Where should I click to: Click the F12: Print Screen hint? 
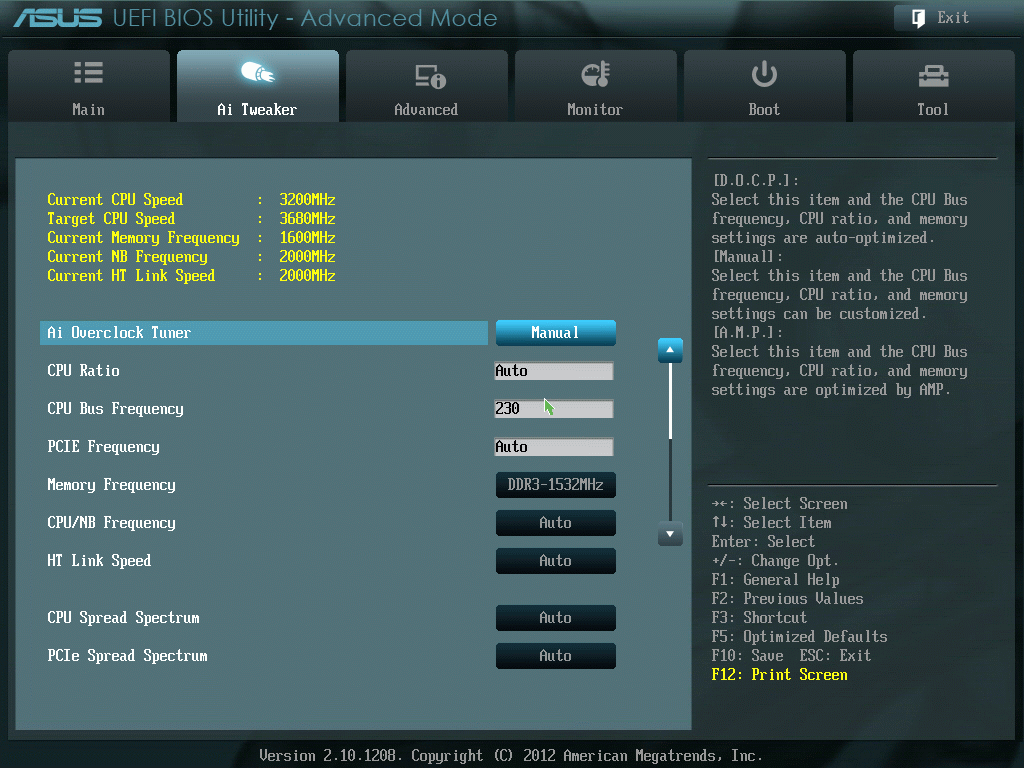pos(780,675)
